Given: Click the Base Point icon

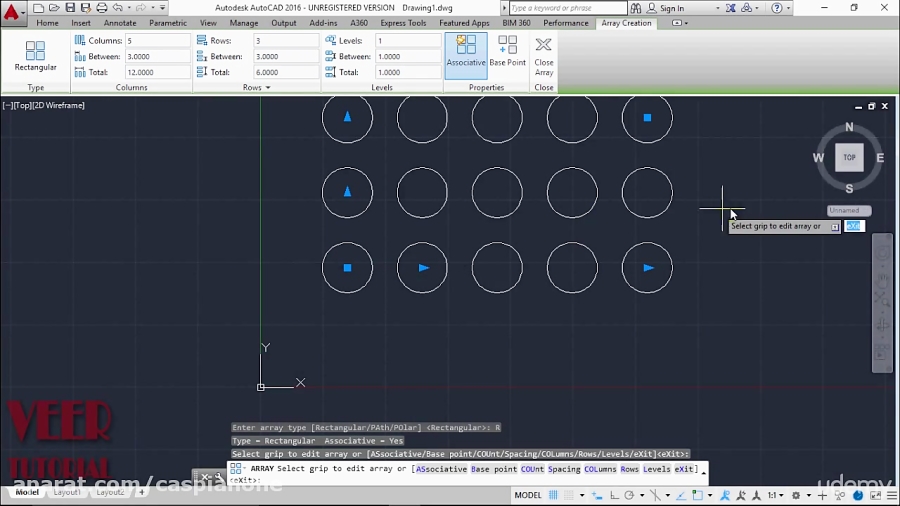Looking at the screenshot, I should pyautogui.click(x=507, y=50).
